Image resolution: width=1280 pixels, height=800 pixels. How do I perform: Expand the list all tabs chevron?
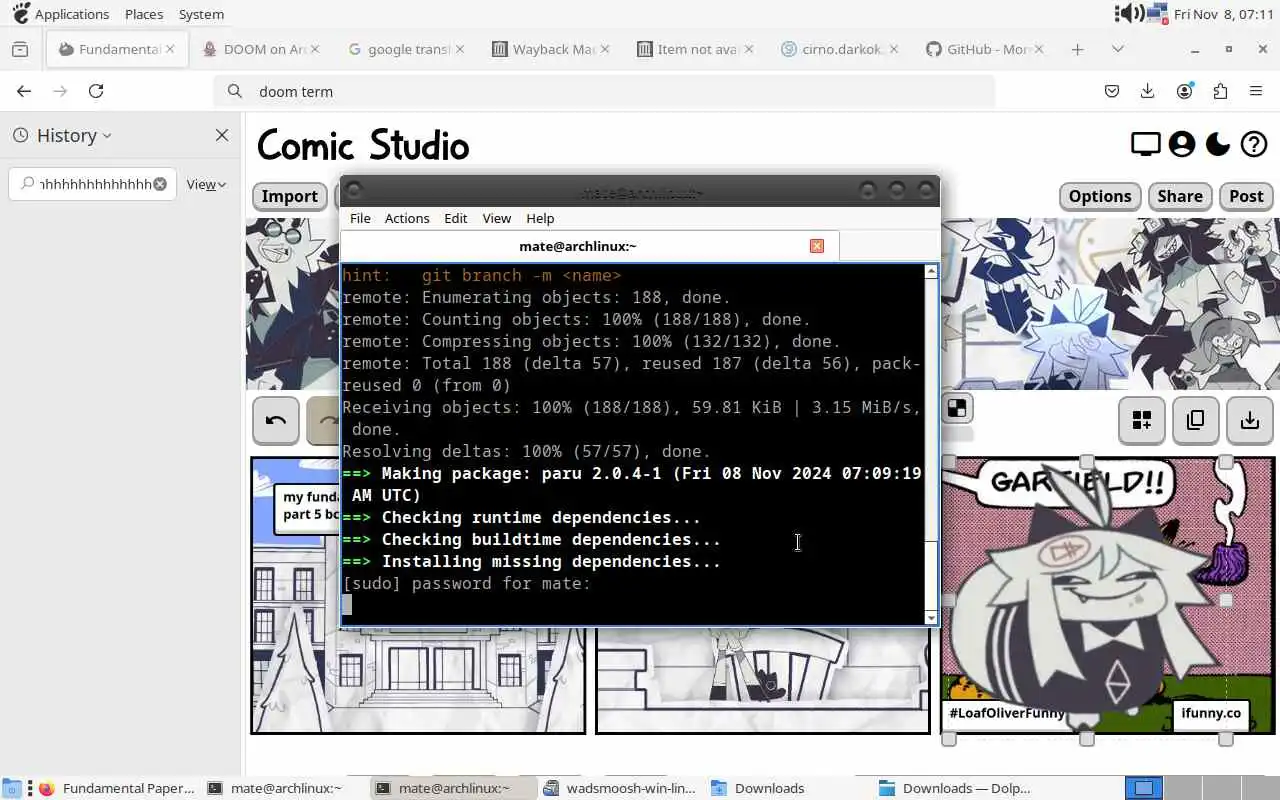coord(1118,49)
